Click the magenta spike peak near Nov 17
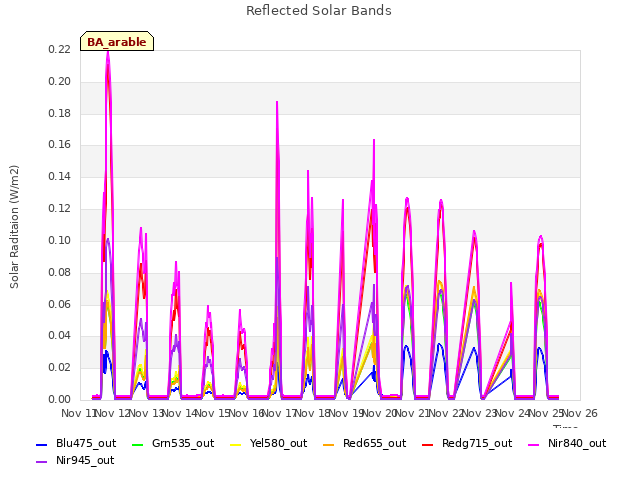The image size is (640, 480). click(277, 102)
